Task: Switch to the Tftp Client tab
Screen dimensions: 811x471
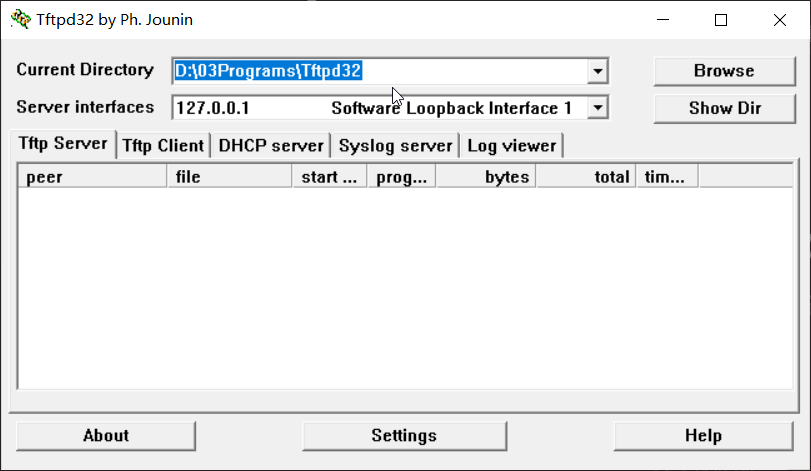Action: (163, 146)
